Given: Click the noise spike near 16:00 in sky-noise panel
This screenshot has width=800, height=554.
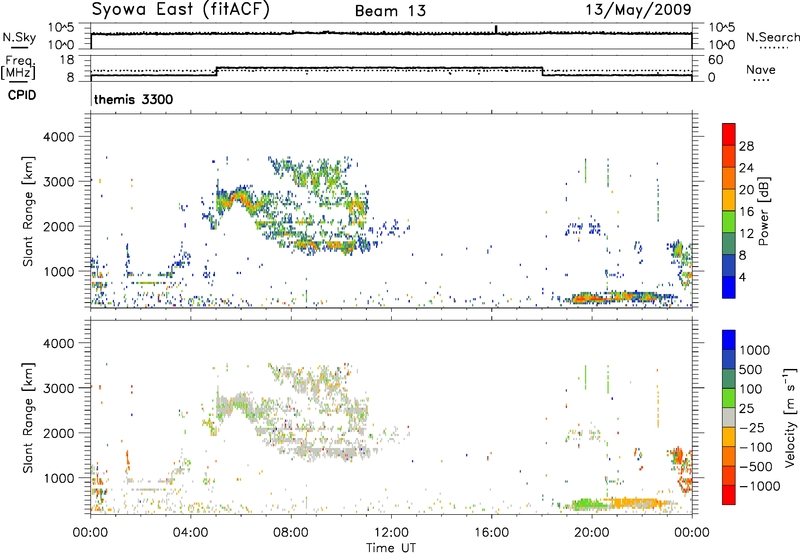Looking at the screenshot, I should point(495,29).
